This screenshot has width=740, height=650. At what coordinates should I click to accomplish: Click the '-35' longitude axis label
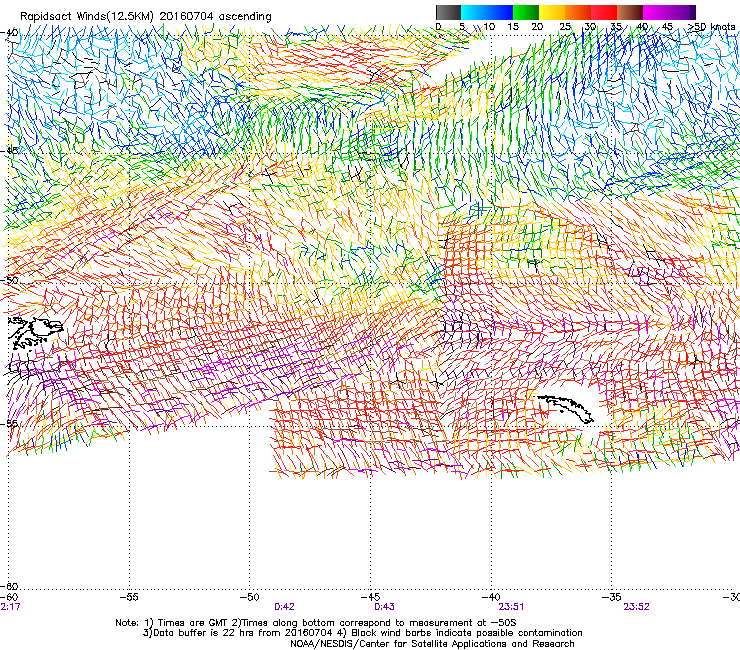point(612,597)
